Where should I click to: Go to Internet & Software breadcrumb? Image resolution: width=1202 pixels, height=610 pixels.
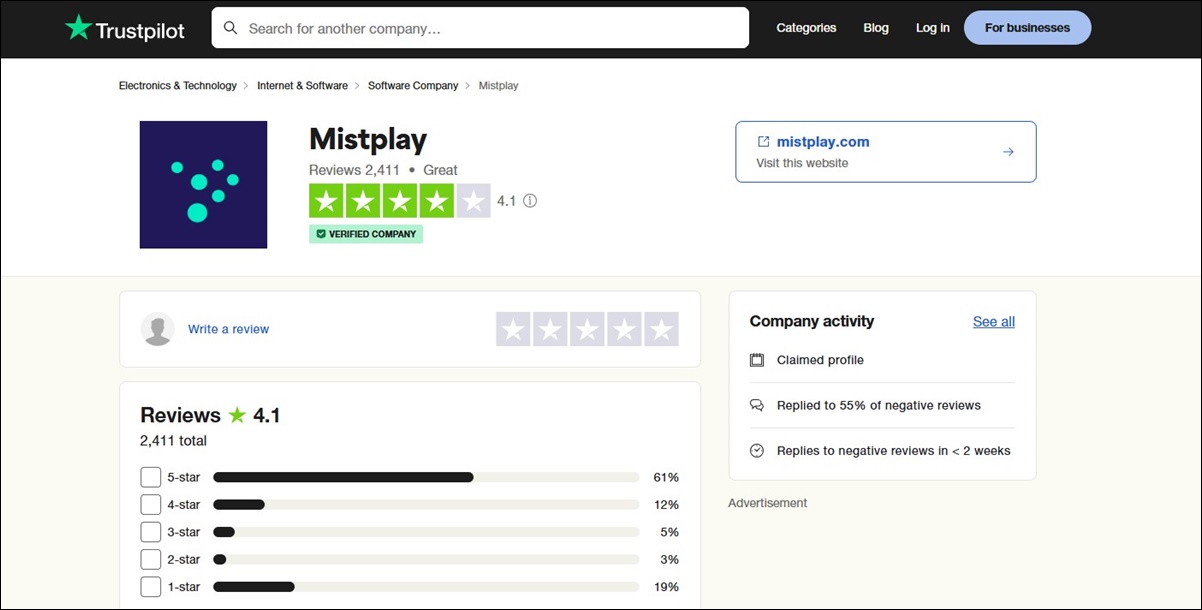pos(302,86)
